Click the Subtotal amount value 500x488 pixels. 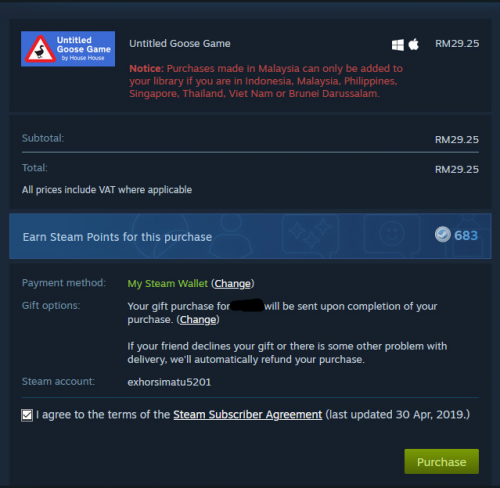click(x=457, y=139)
